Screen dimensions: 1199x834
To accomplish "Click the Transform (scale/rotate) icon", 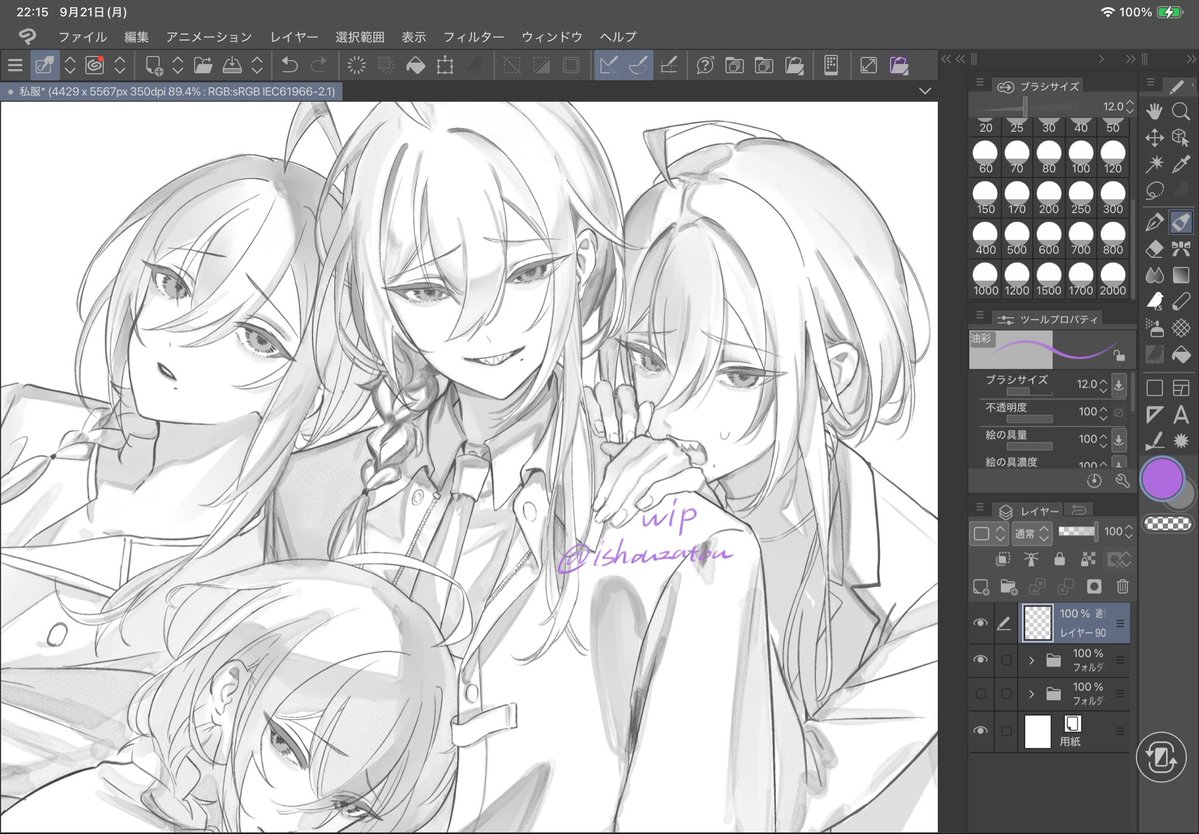I will click(445, 66).
